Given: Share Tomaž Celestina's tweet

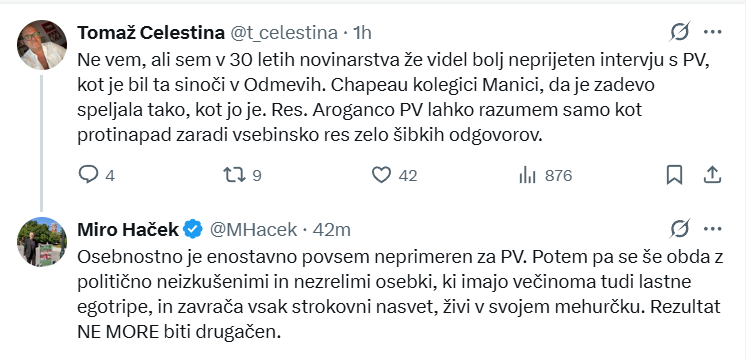Looking at the screenshot, I should point(712,175).
